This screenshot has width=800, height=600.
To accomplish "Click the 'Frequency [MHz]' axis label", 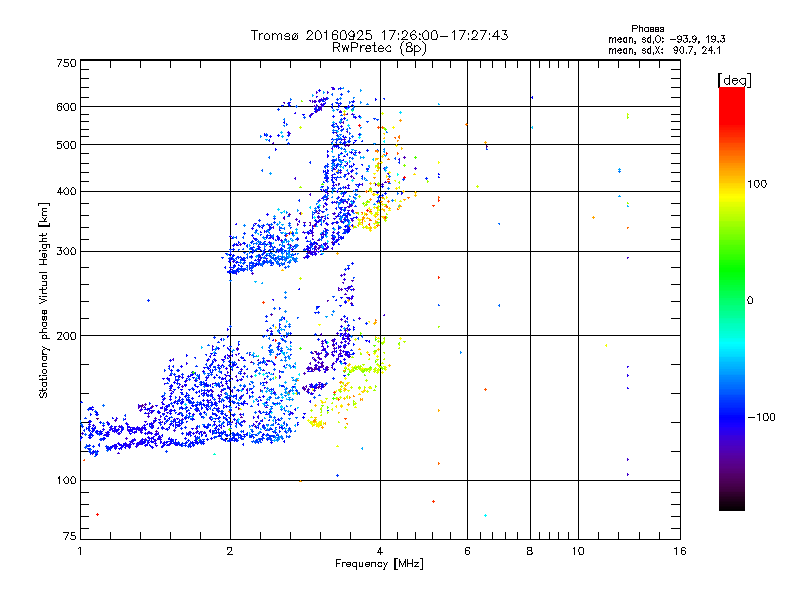I will pyautogui.click(x=379, y=564).
